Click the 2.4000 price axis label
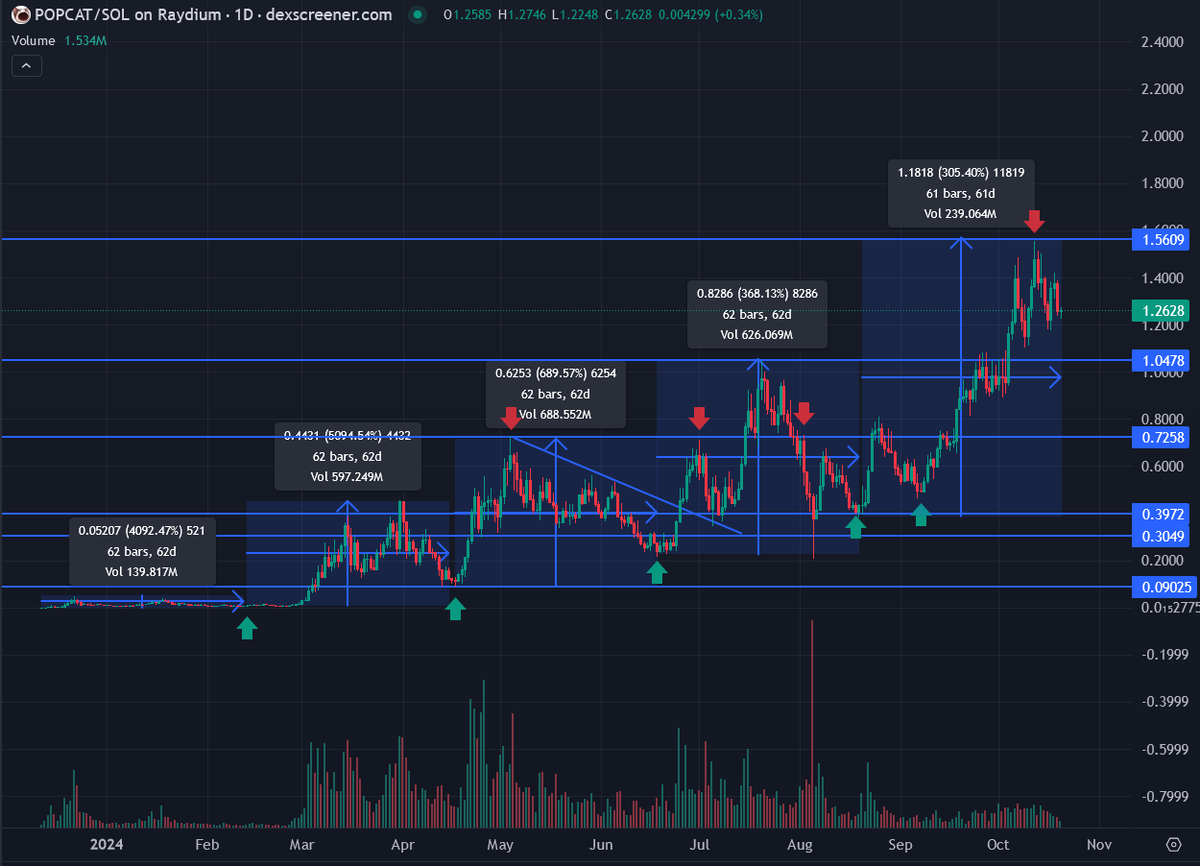The image size is (1200, 866). tap(1160, 42)
